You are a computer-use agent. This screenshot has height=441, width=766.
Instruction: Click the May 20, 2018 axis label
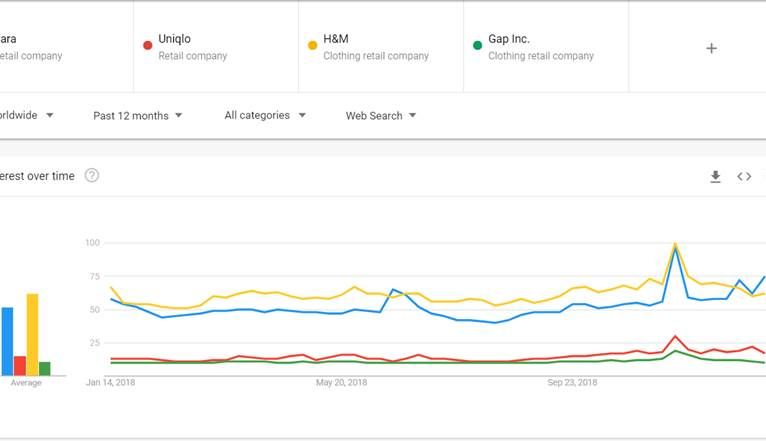(344, 382)
